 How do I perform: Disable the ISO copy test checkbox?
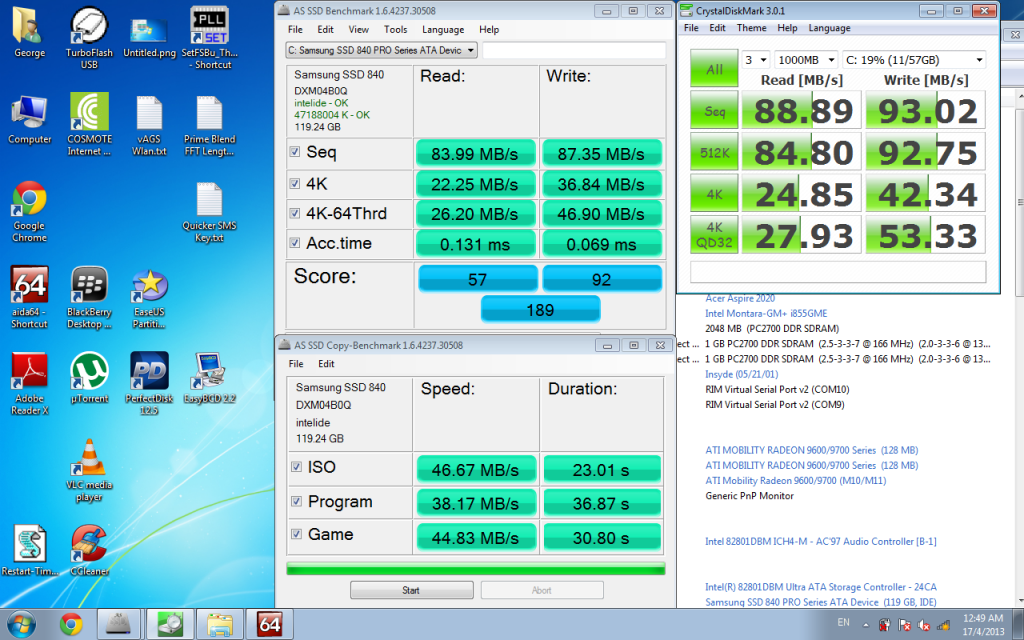tap(295, 467)
